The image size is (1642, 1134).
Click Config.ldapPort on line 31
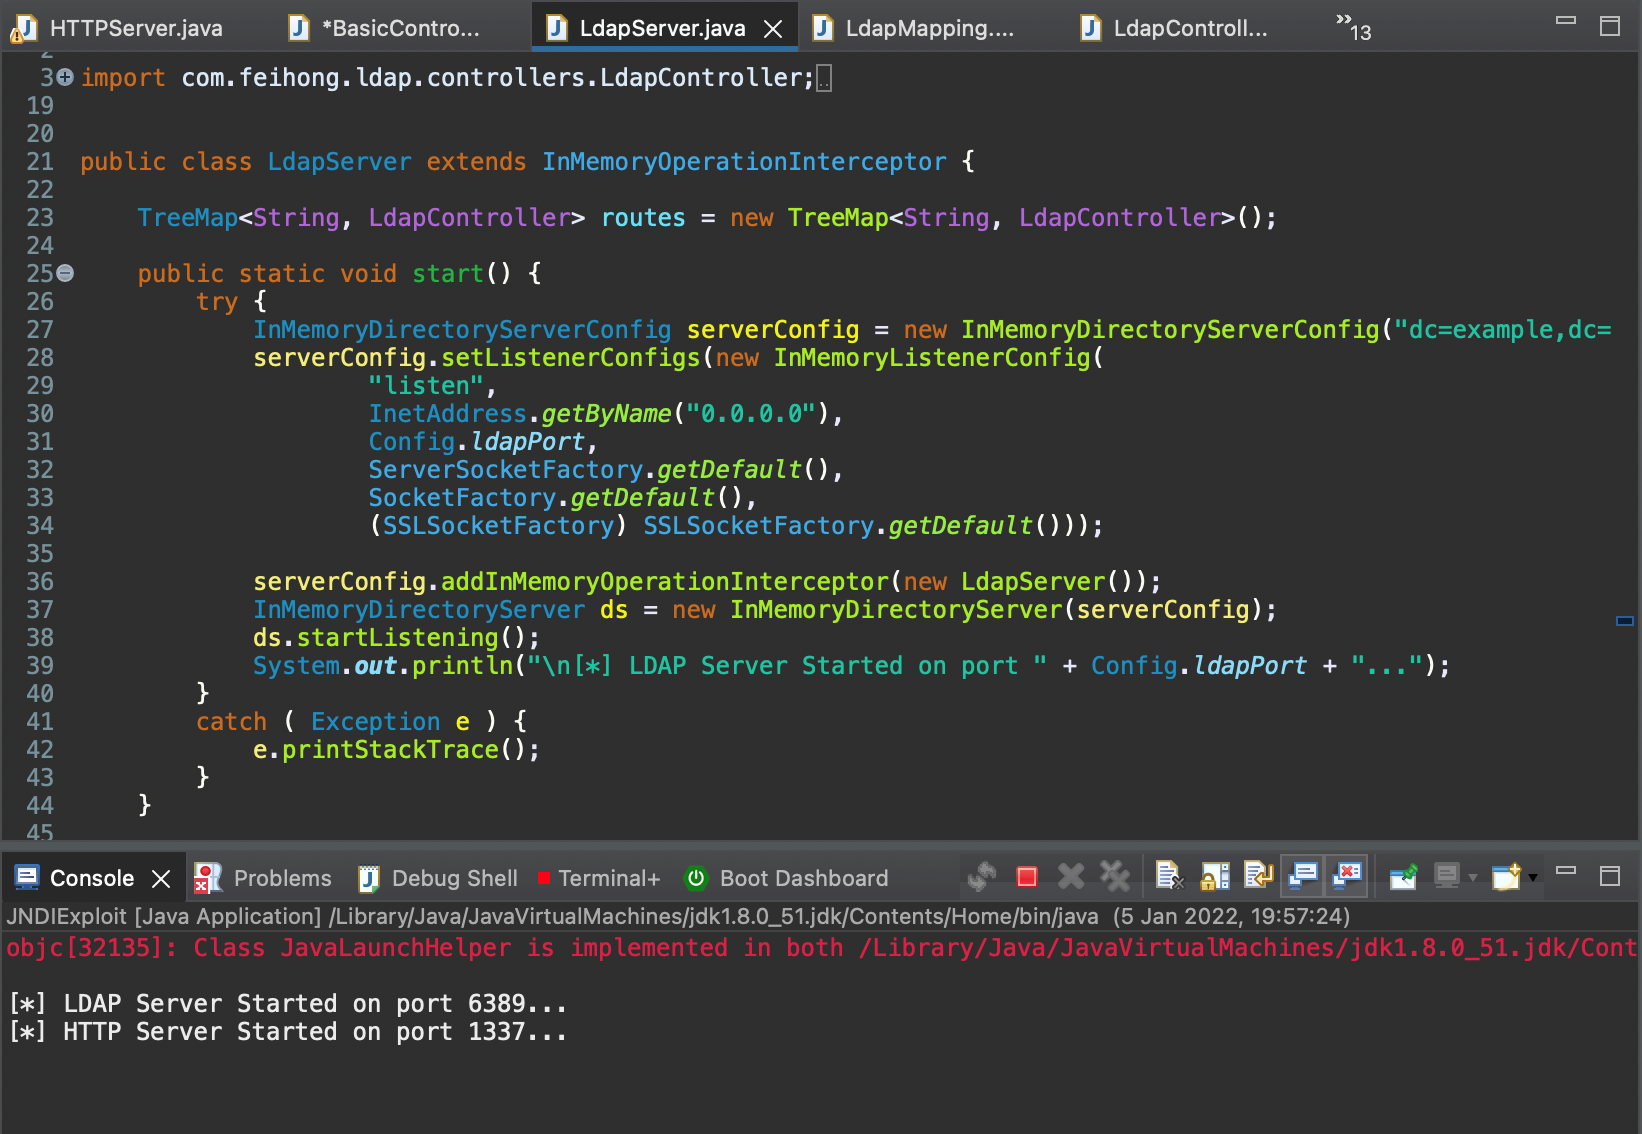476,442
